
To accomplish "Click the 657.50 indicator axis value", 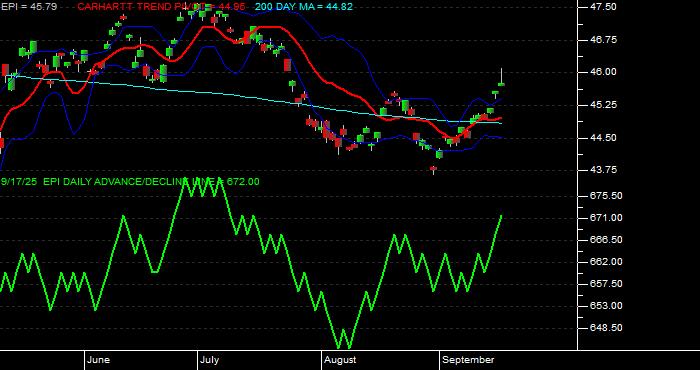I will point(605,284).
